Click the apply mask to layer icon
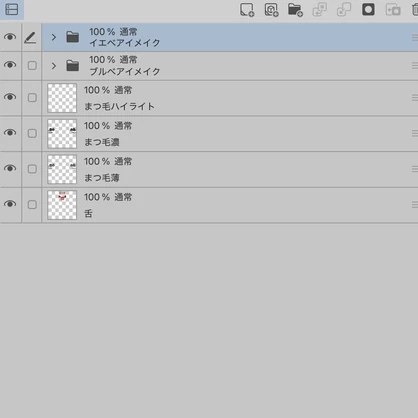The width and height of the screenshot is (418, 418). click(x=393, y=10)
